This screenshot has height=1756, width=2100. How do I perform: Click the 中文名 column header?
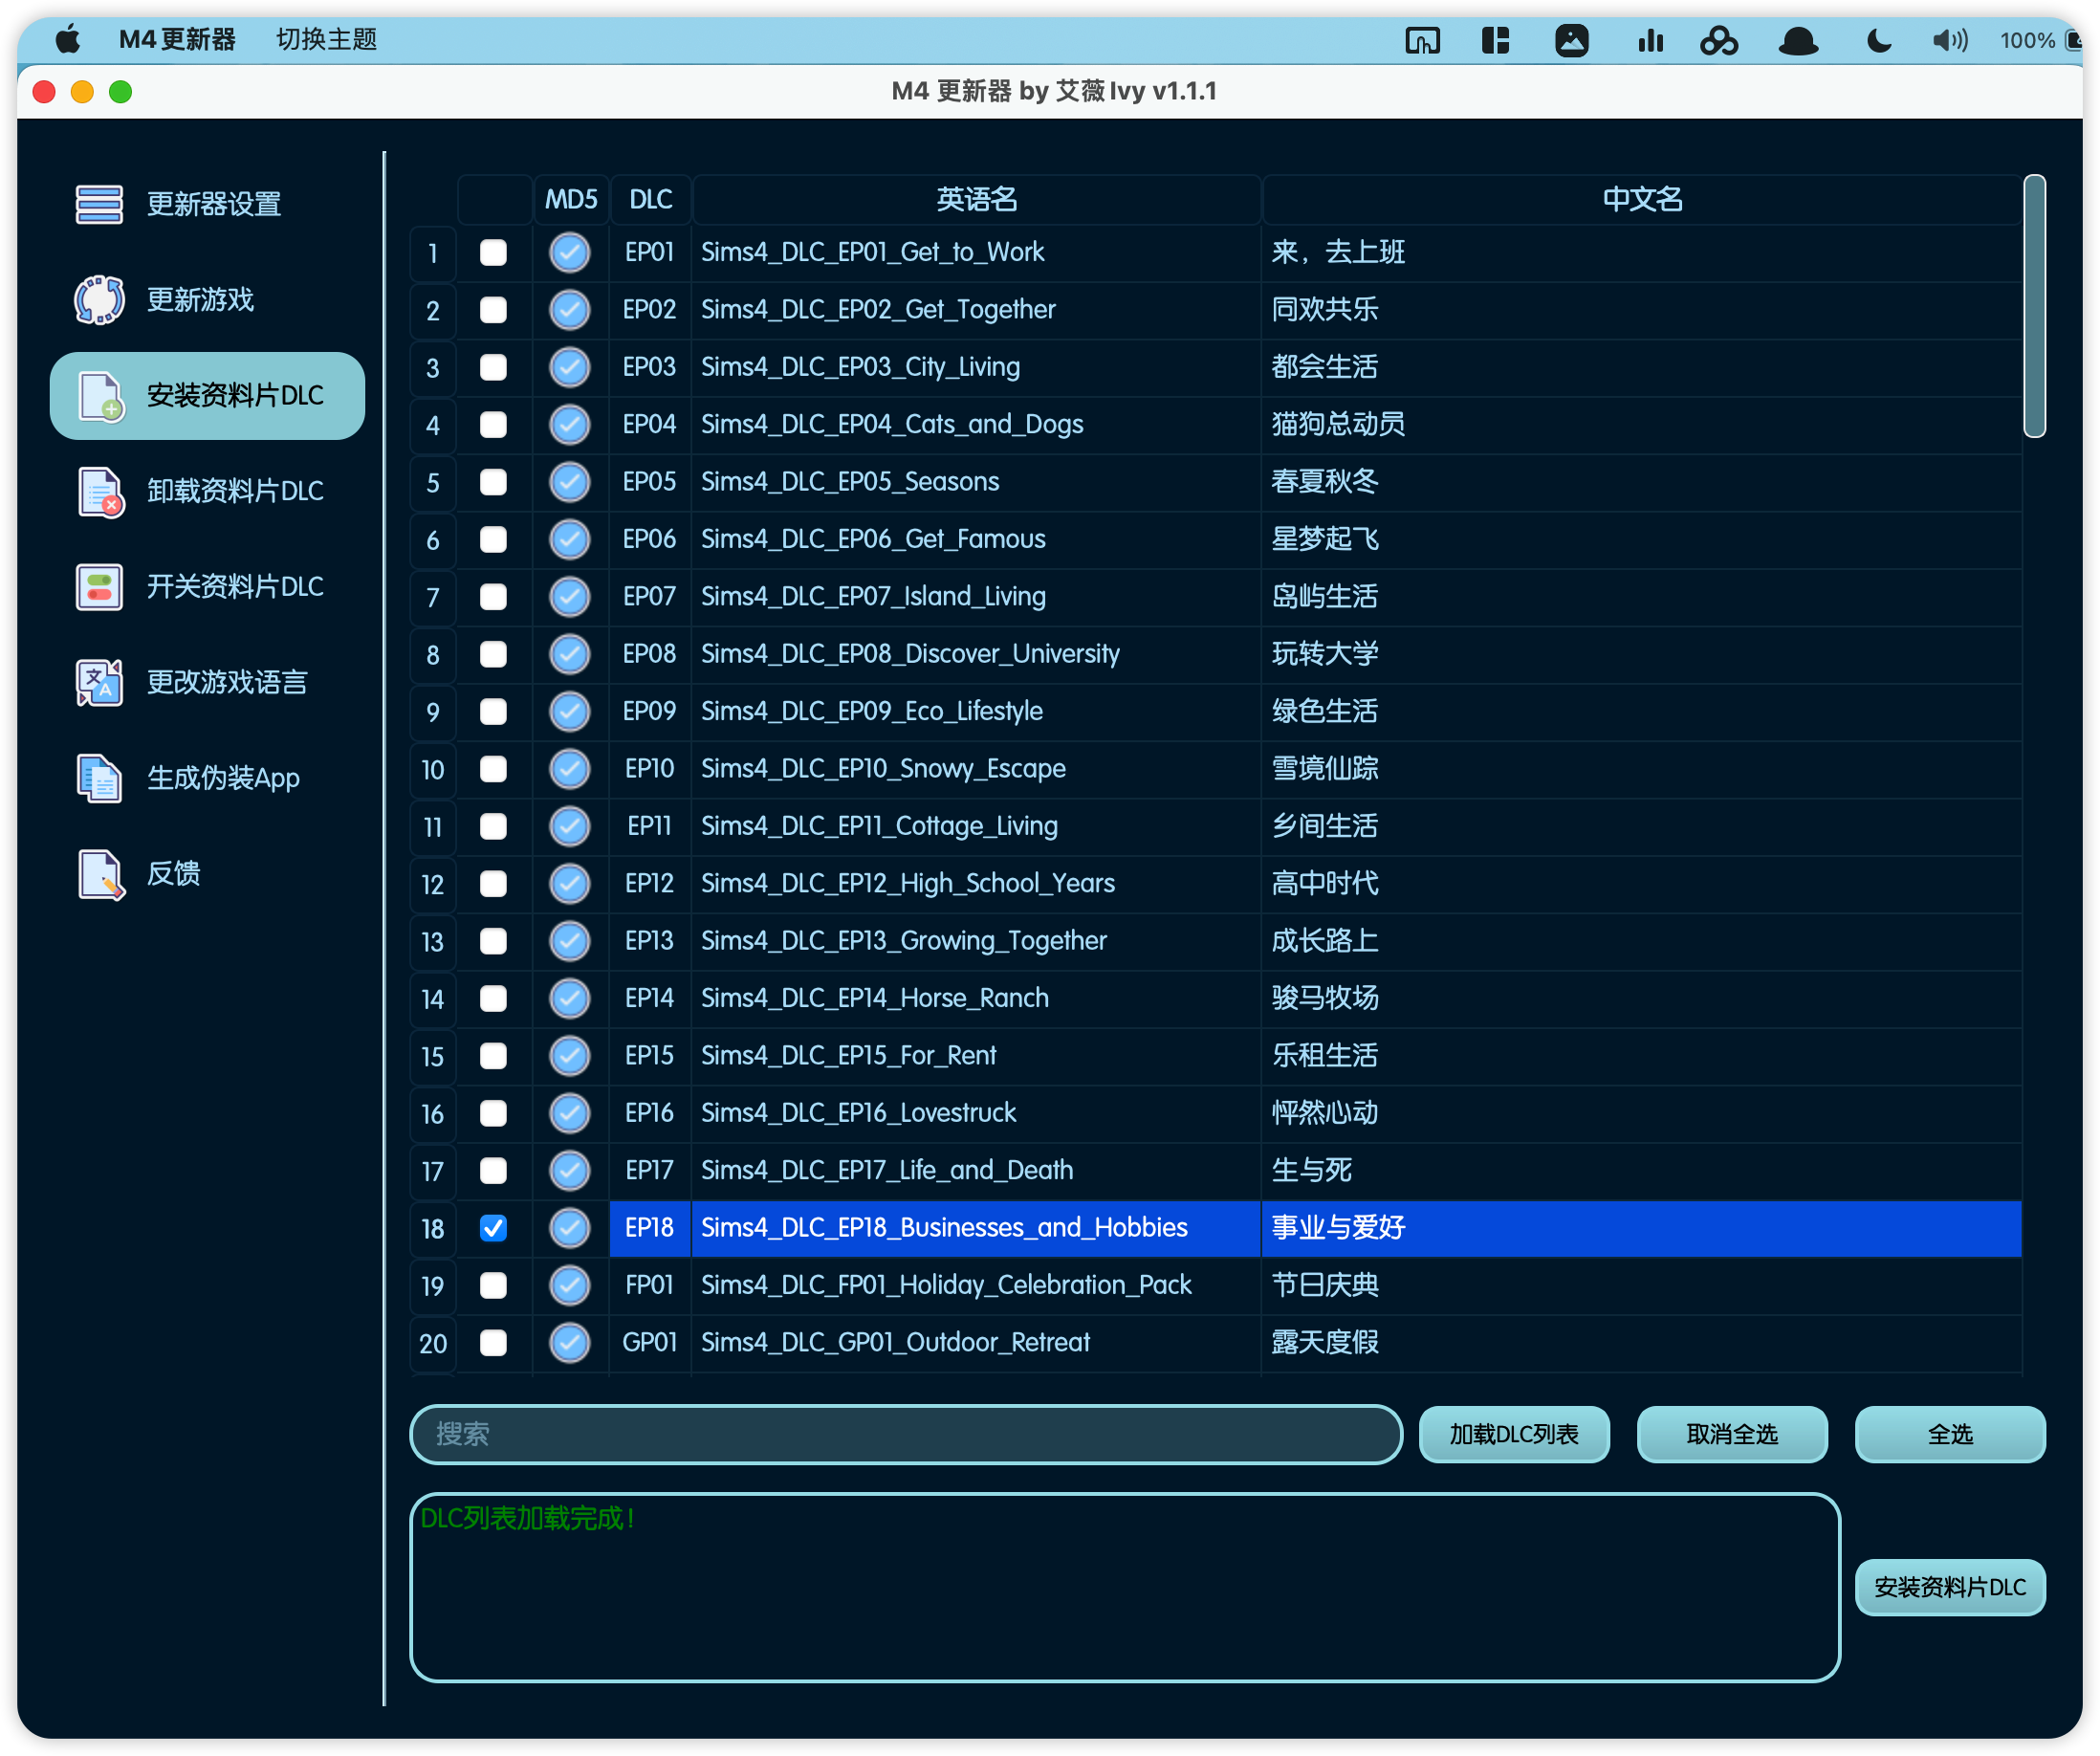[1641, 200]
